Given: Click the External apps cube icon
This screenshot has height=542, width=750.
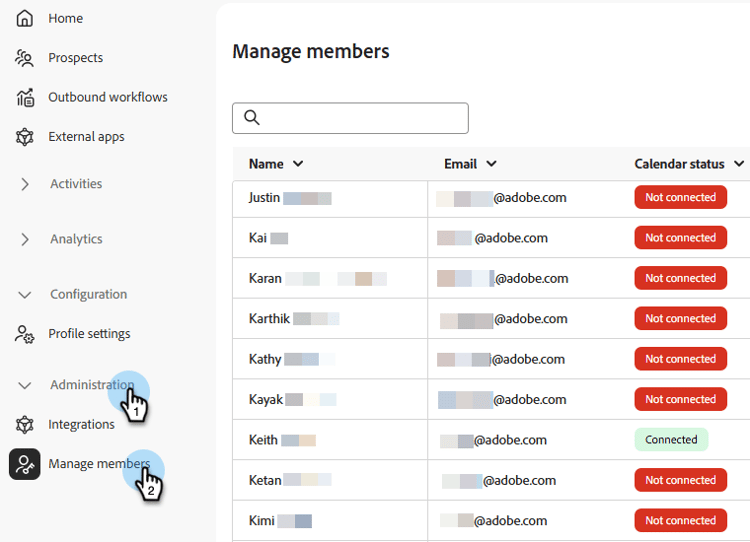Looking at the screenshot, I should click(24, 137).
